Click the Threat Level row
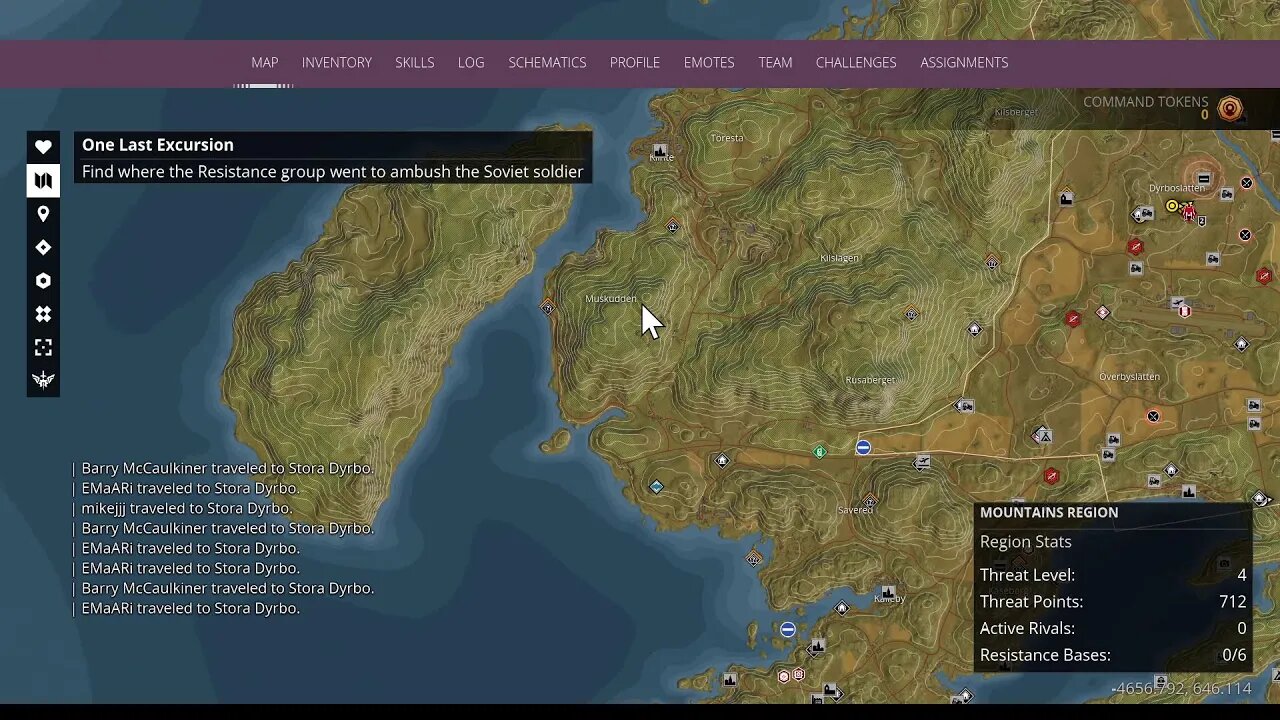This screenshot has width=1280, height=720. click(x=1113, y=575)
